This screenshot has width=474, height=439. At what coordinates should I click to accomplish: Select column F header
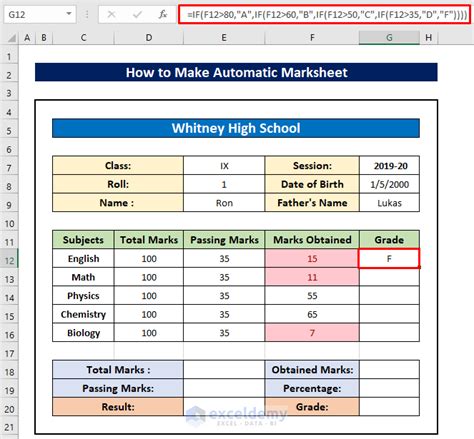[312, 38]
